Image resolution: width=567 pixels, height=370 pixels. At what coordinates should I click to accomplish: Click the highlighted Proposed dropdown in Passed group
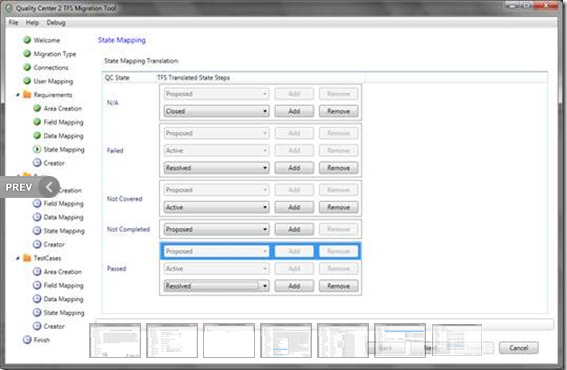click(216, 251)
